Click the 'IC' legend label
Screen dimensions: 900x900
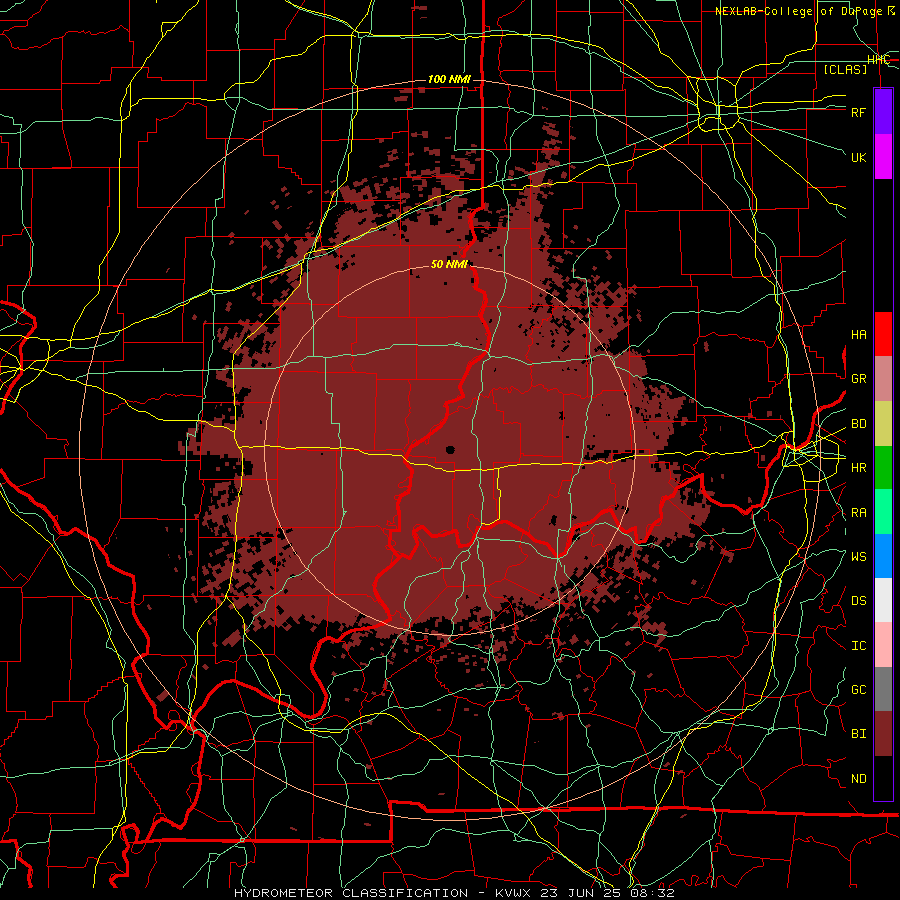click(x=858, y=646)
